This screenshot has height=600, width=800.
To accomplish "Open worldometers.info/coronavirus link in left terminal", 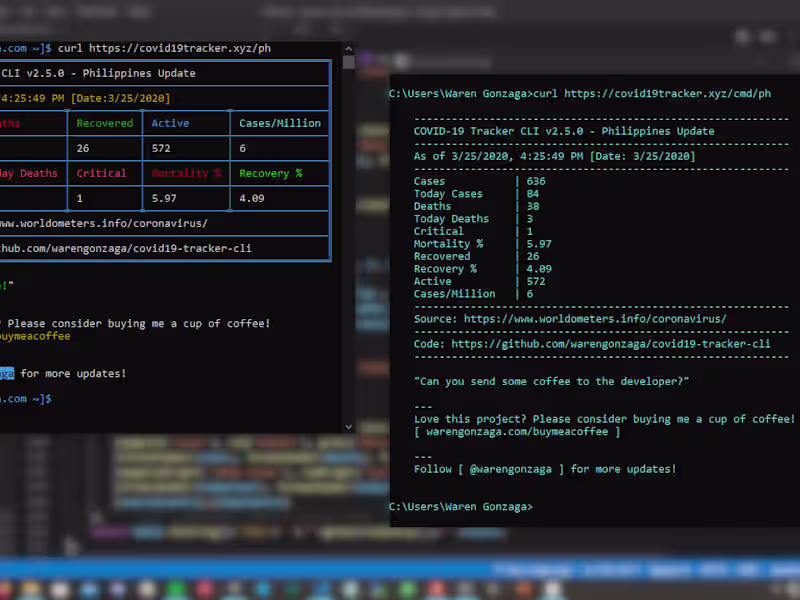I will coord(104,223).
